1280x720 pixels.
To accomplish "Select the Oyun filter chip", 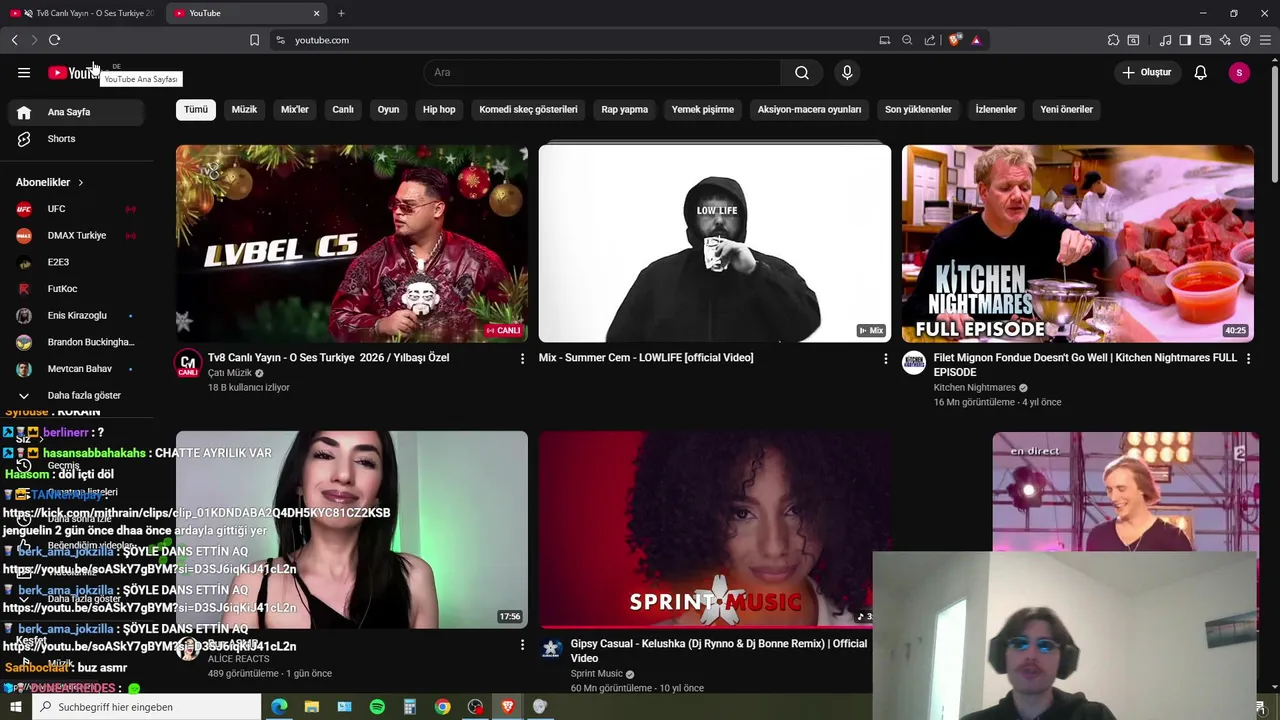I will point(388,109).
